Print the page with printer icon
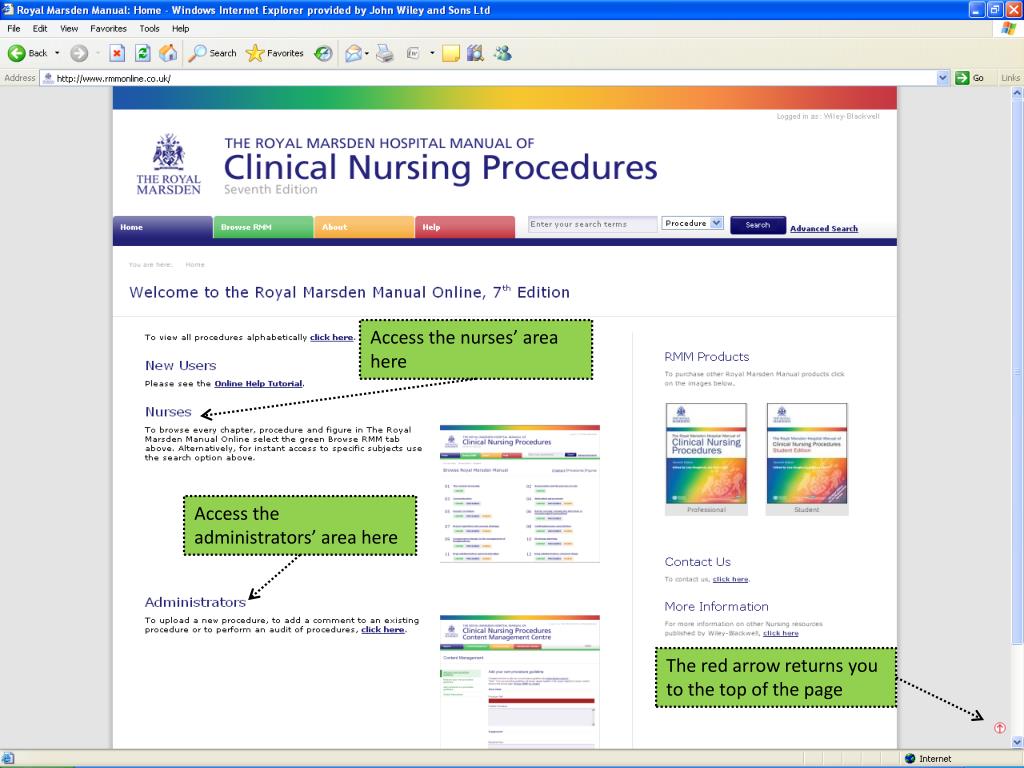 [x=385, y=53]
